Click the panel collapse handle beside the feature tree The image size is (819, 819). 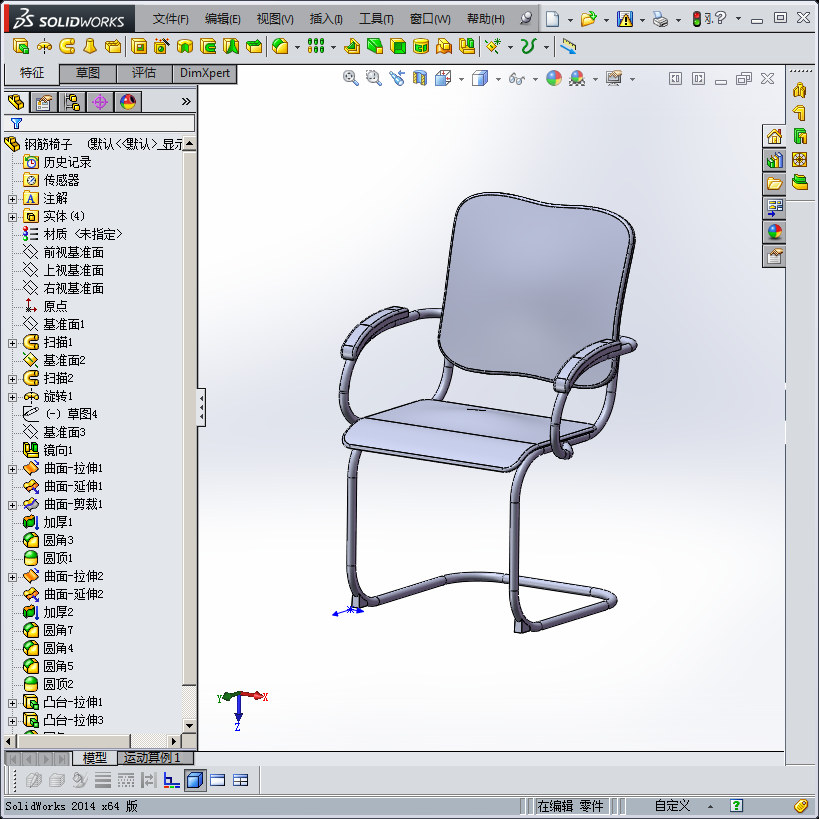coord(202,407)
